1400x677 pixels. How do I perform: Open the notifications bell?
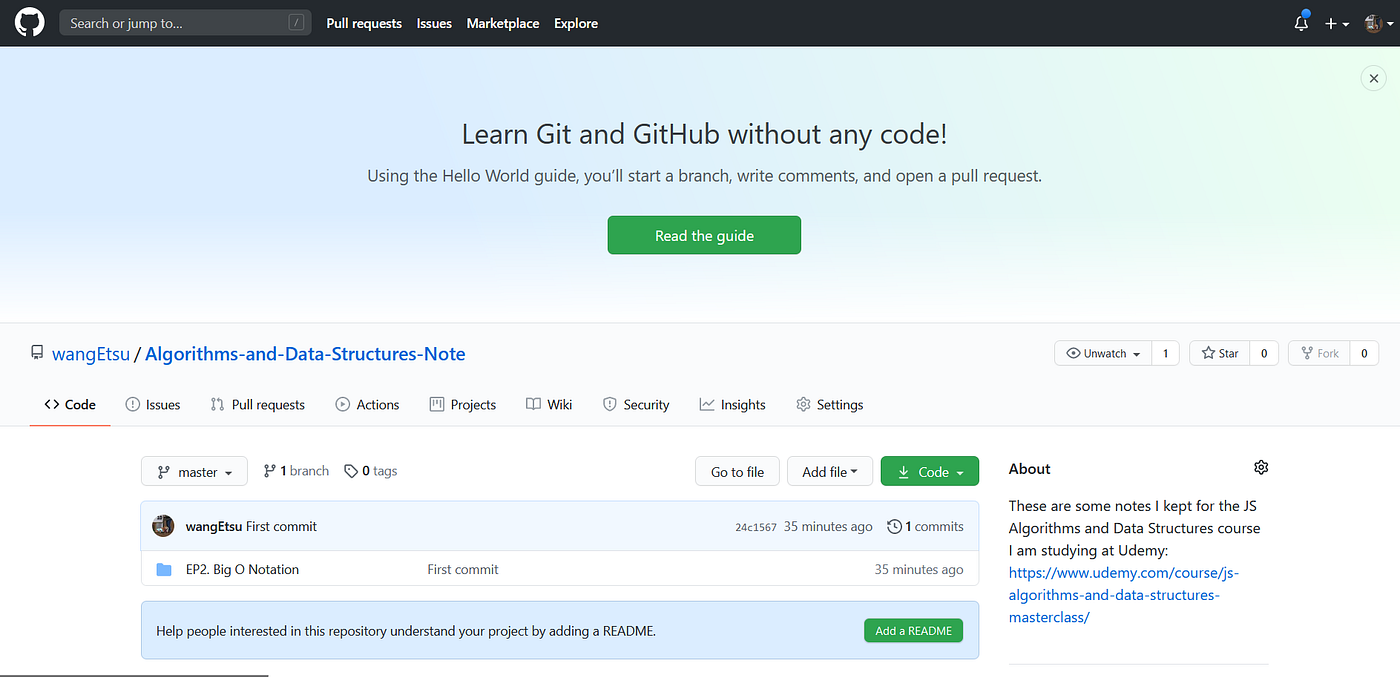click(1301, 23)
